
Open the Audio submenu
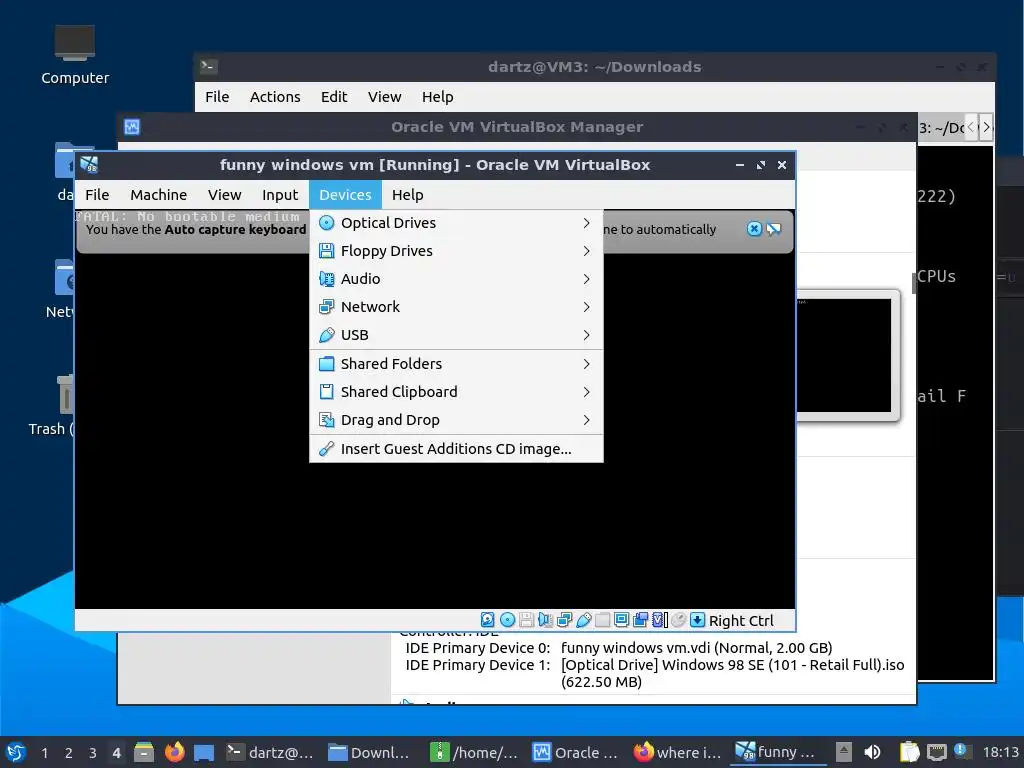pos(456,279)
